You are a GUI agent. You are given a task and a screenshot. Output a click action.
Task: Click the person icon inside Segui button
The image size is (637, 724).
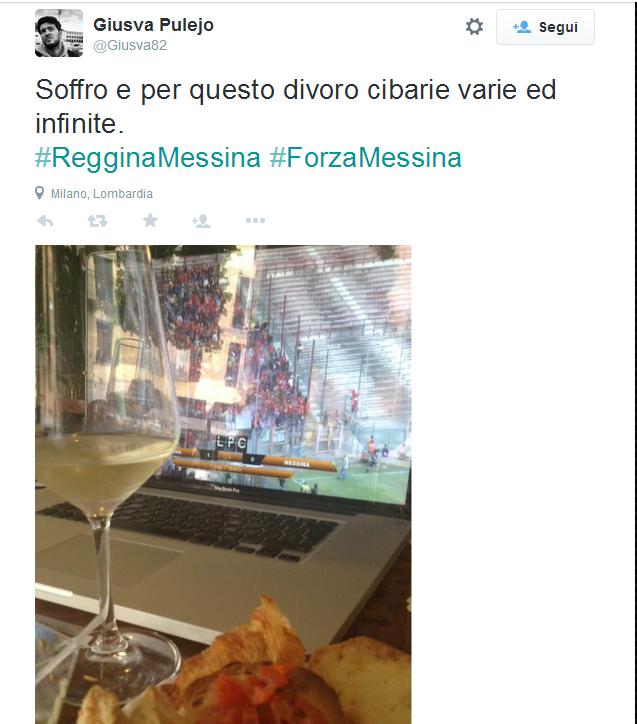[522, 27]
